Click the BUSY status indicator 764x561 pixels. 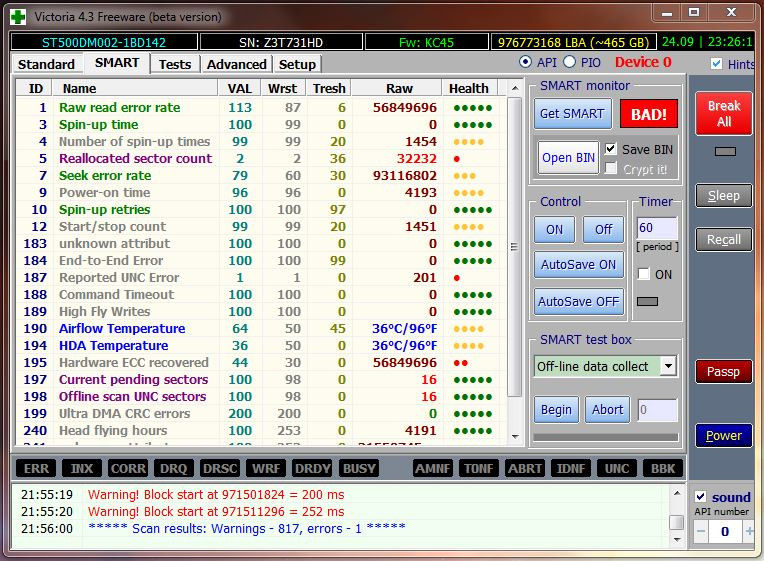(359, 468)
